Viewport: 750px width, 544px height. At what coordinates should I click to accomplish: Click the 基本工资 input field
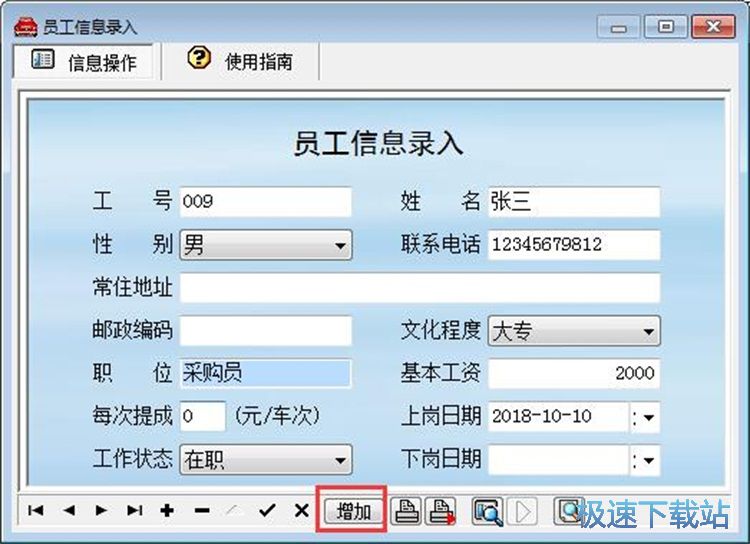pyautogui.click(x=574, y=373)
